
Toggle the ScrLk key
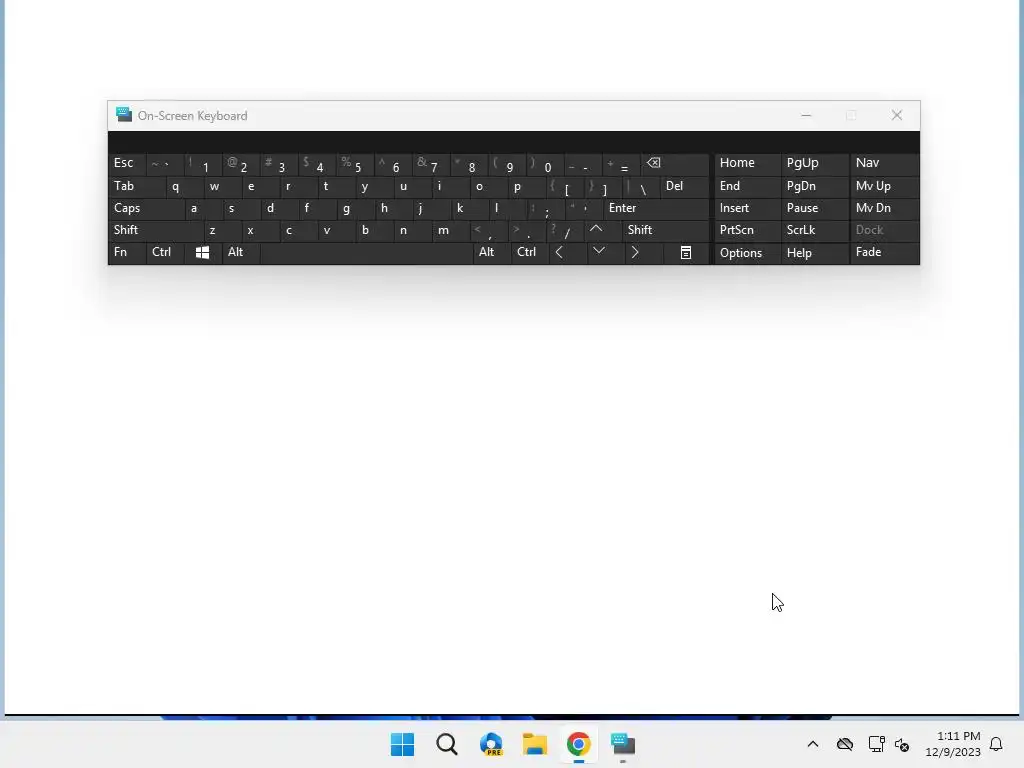pyautogui.click(x=814, y=230)
